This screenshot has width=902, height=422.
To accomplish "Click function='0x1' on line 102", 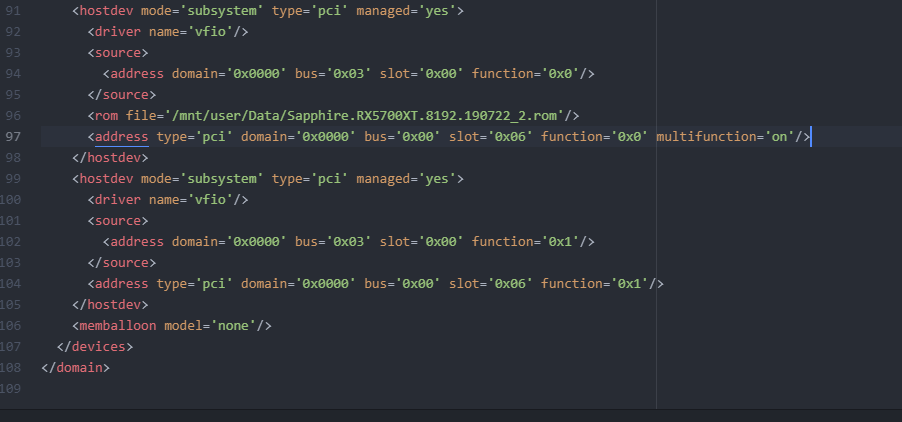I will click(525, 241).
